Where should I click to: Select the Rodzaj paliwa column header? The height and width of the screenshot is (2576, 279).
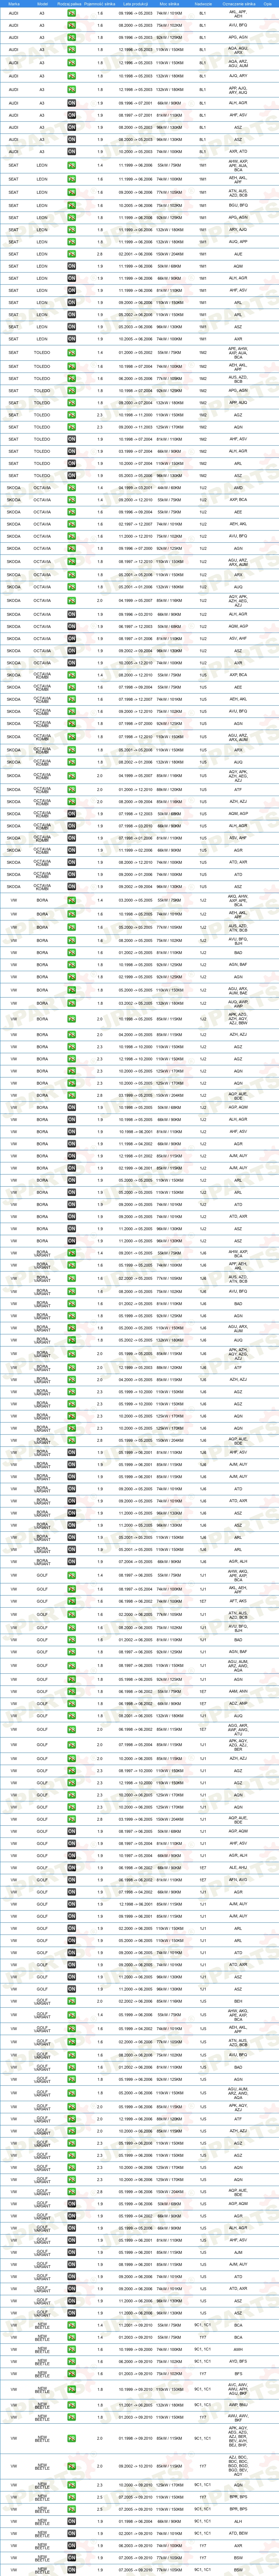(x=71, y=4)
